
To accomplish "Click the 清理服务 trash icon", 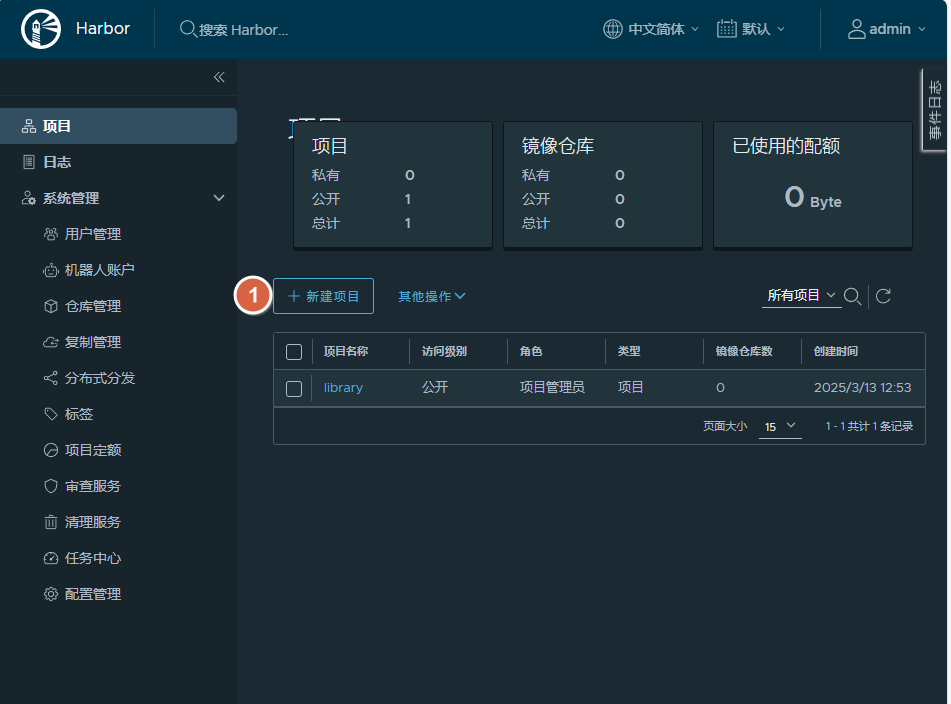I will click(51, 522).
